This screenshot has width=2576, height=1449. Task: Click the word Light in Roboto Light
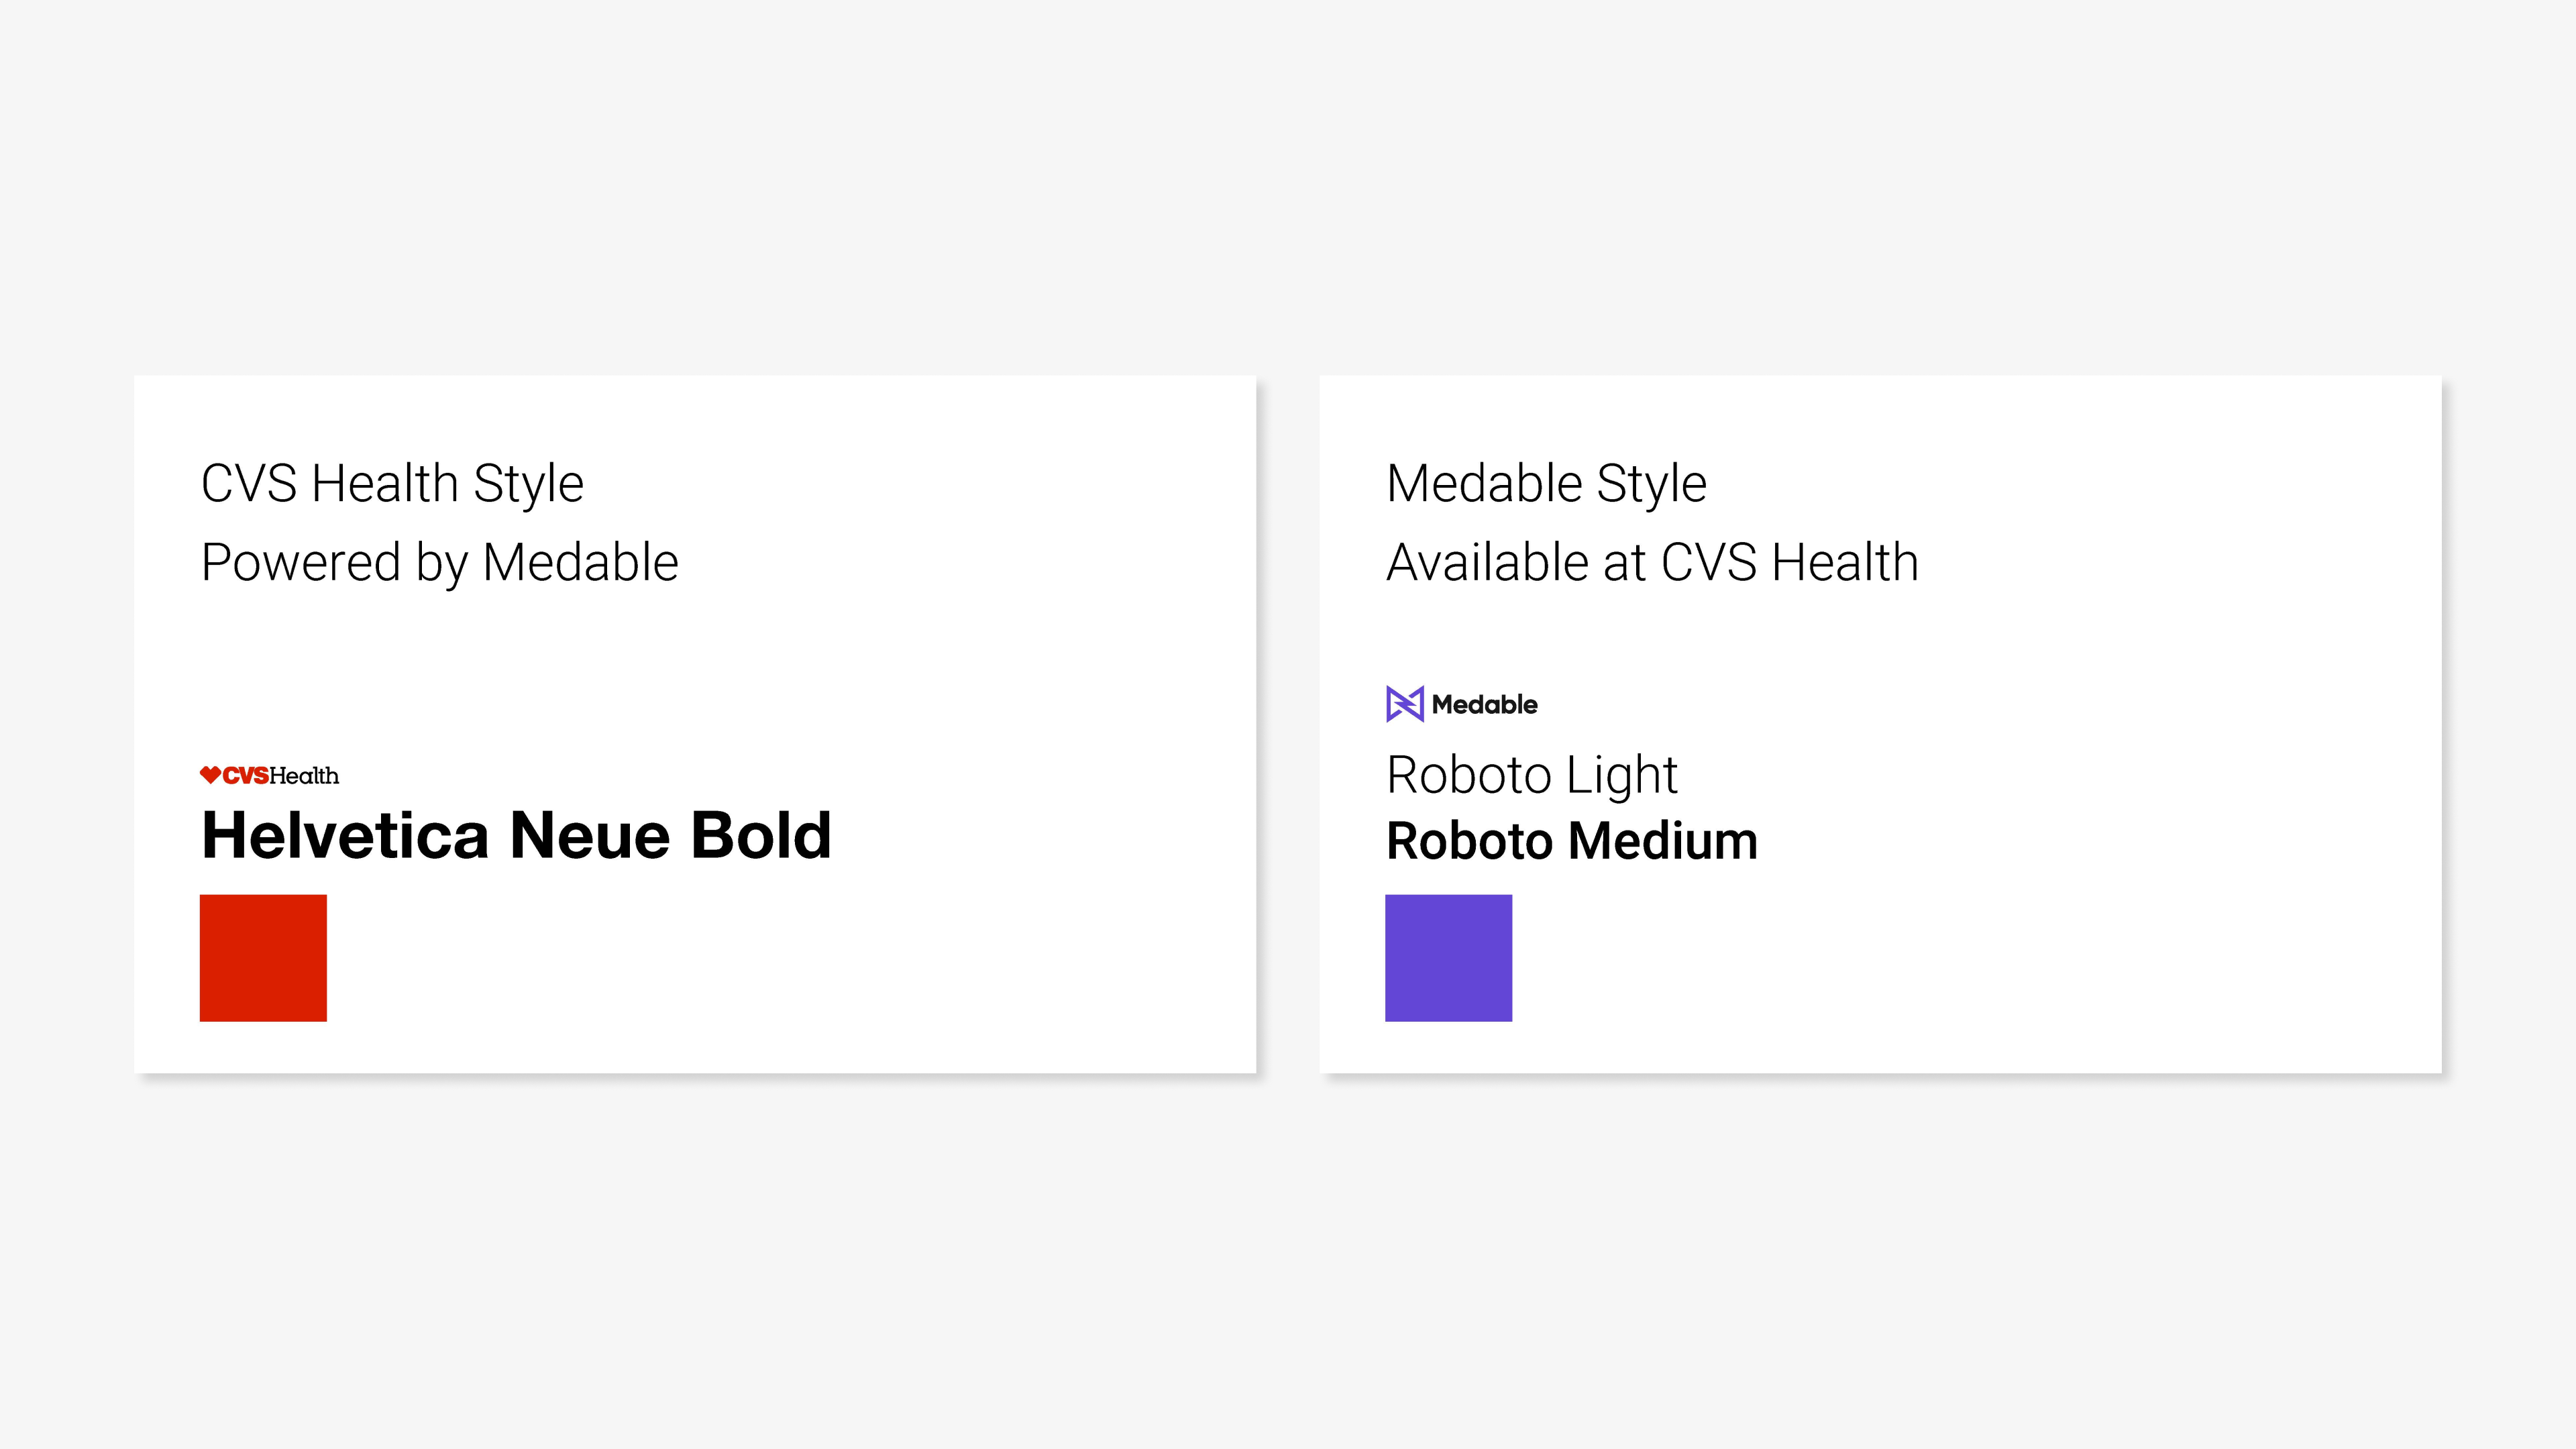1621,776
